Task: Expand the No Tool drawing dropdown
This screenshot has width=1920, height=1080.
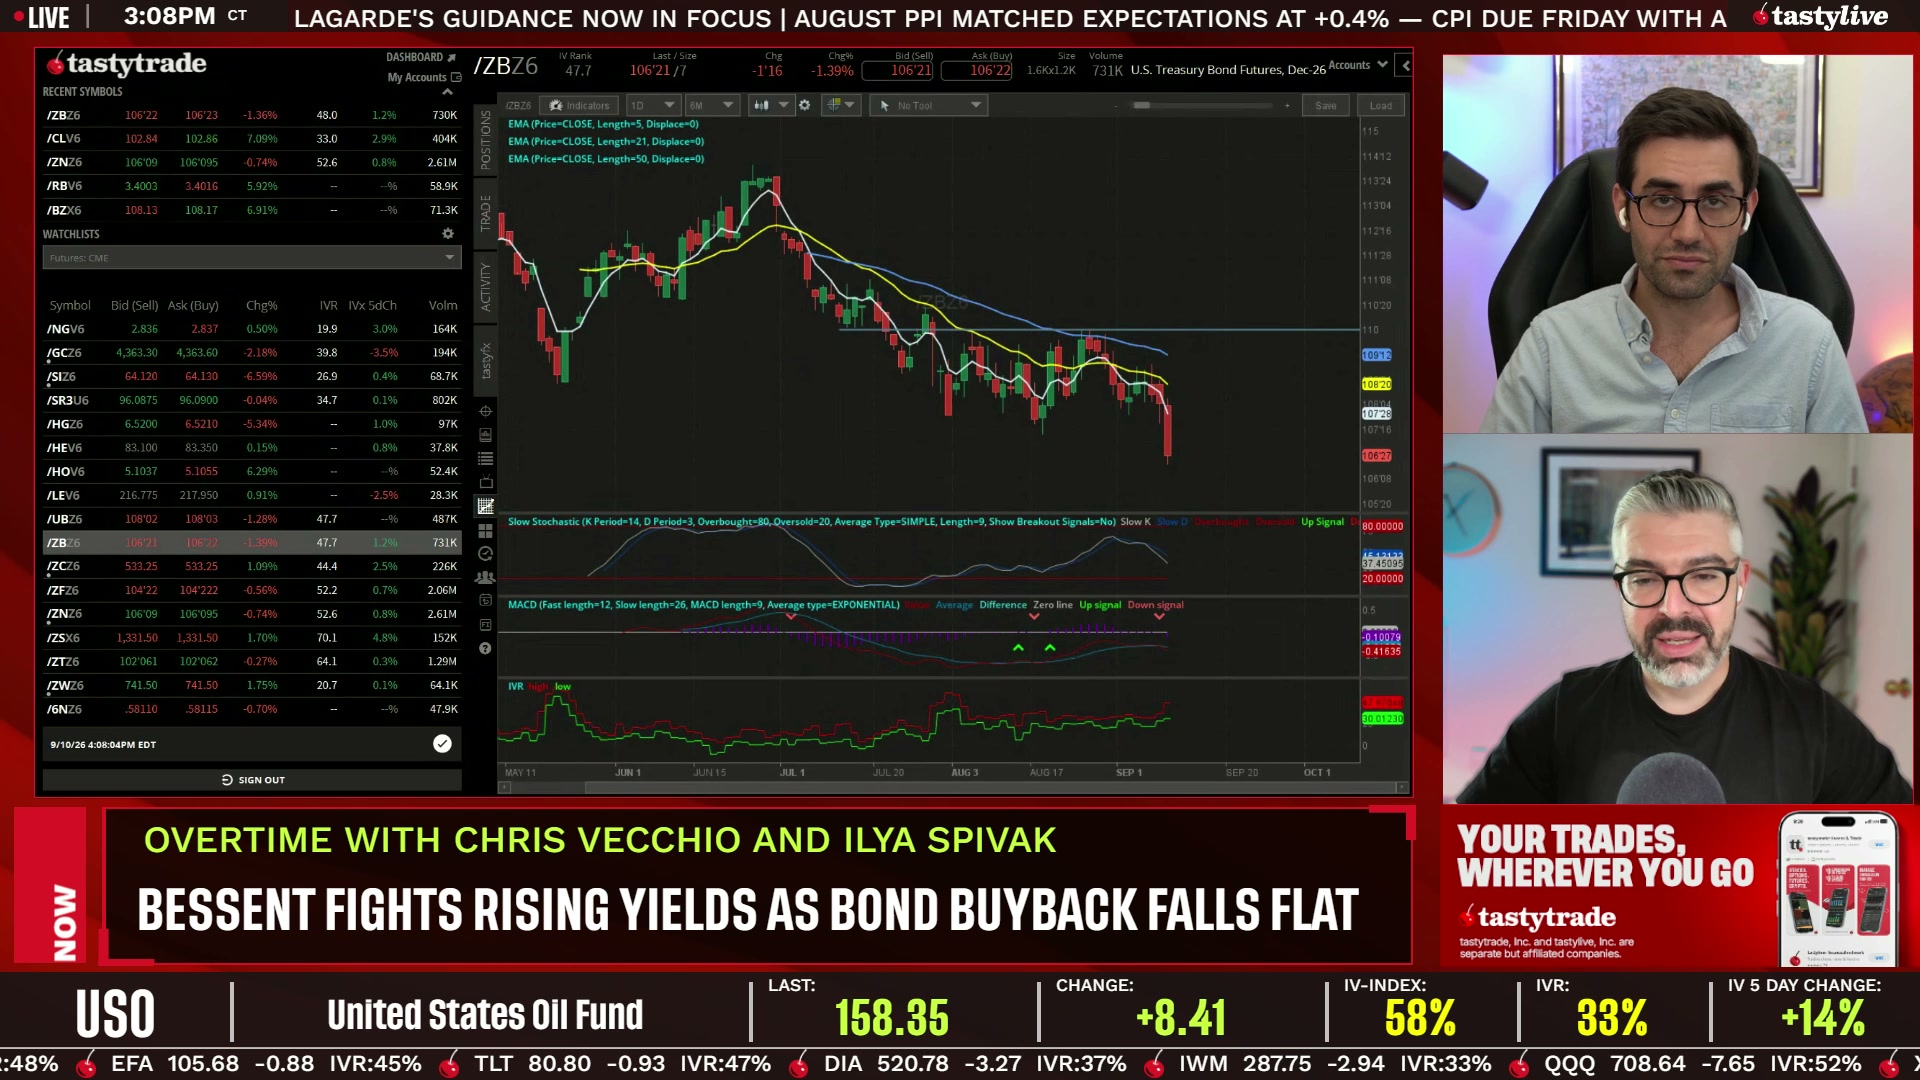Action: tap(929, 105)
